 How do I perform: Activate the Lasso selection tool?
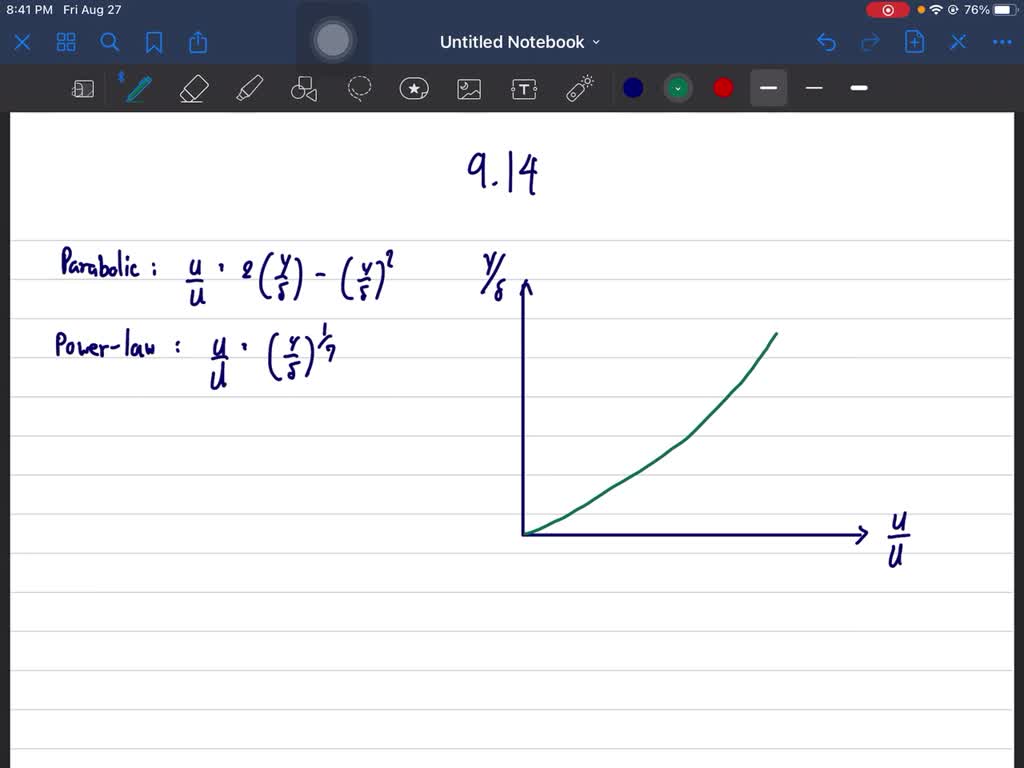pos(358,88)
